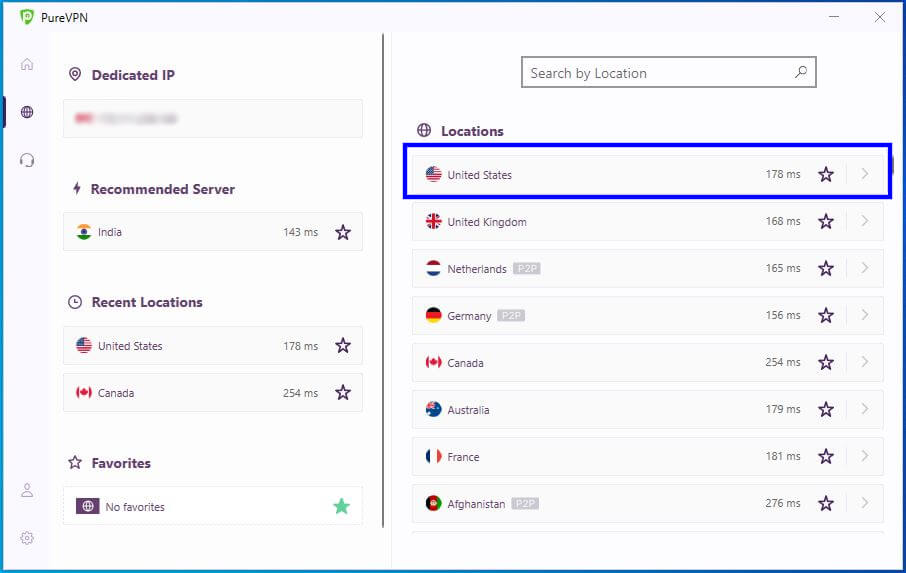Click the globe icon in No favorites row
Viewport: 906px width, 573px height.
pos(88,506)
